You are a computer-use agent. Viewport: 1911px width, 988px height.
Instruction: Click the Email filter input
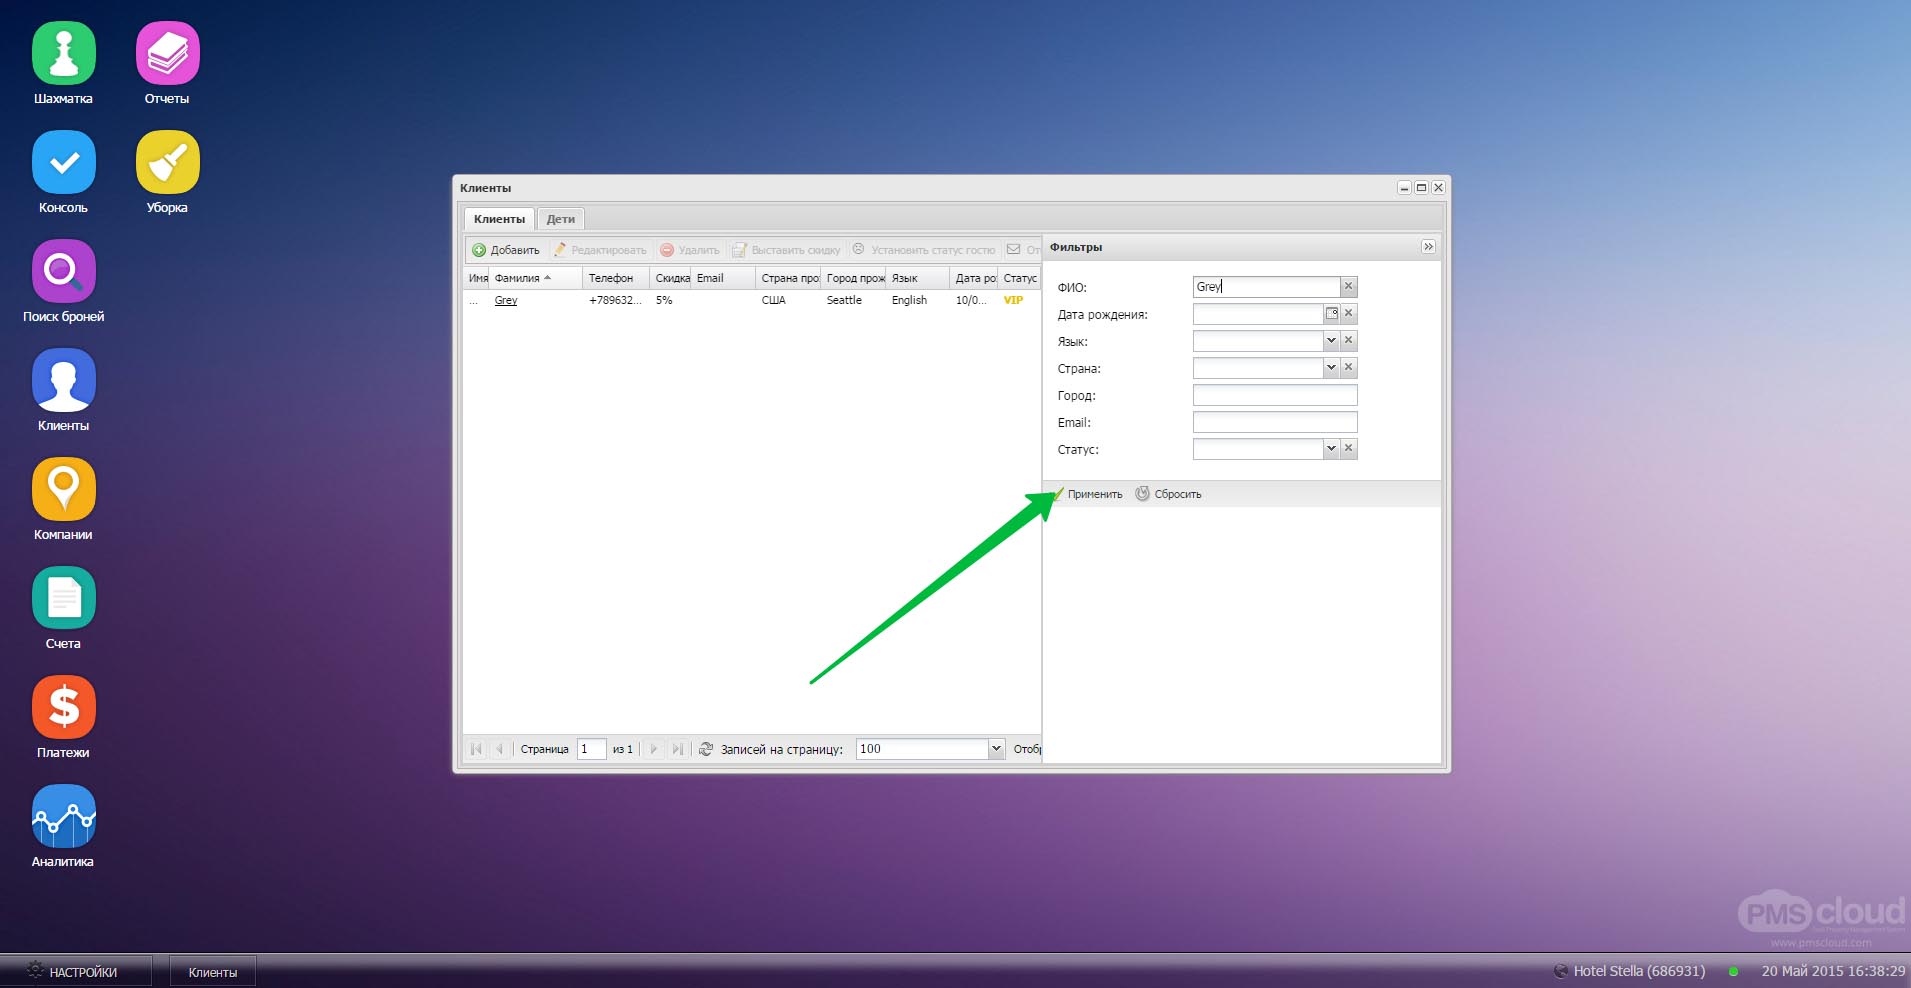(x=1275, y=422)
